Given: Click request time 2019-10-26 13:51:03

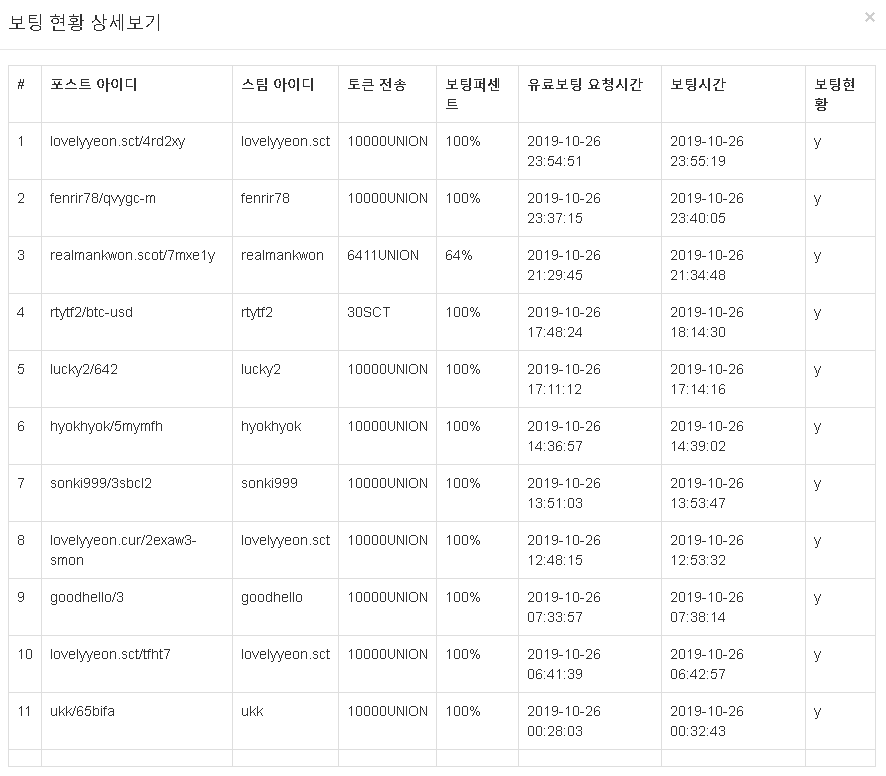Looking at the screenshot, I should (564, 494).
